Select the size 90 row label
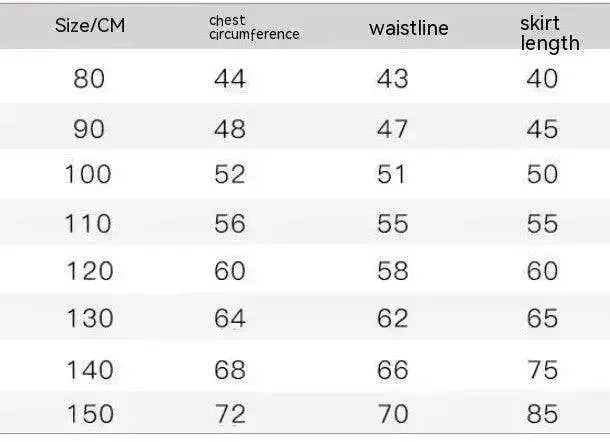This screenshot has height=442, width=610. [x=89, y=128]
